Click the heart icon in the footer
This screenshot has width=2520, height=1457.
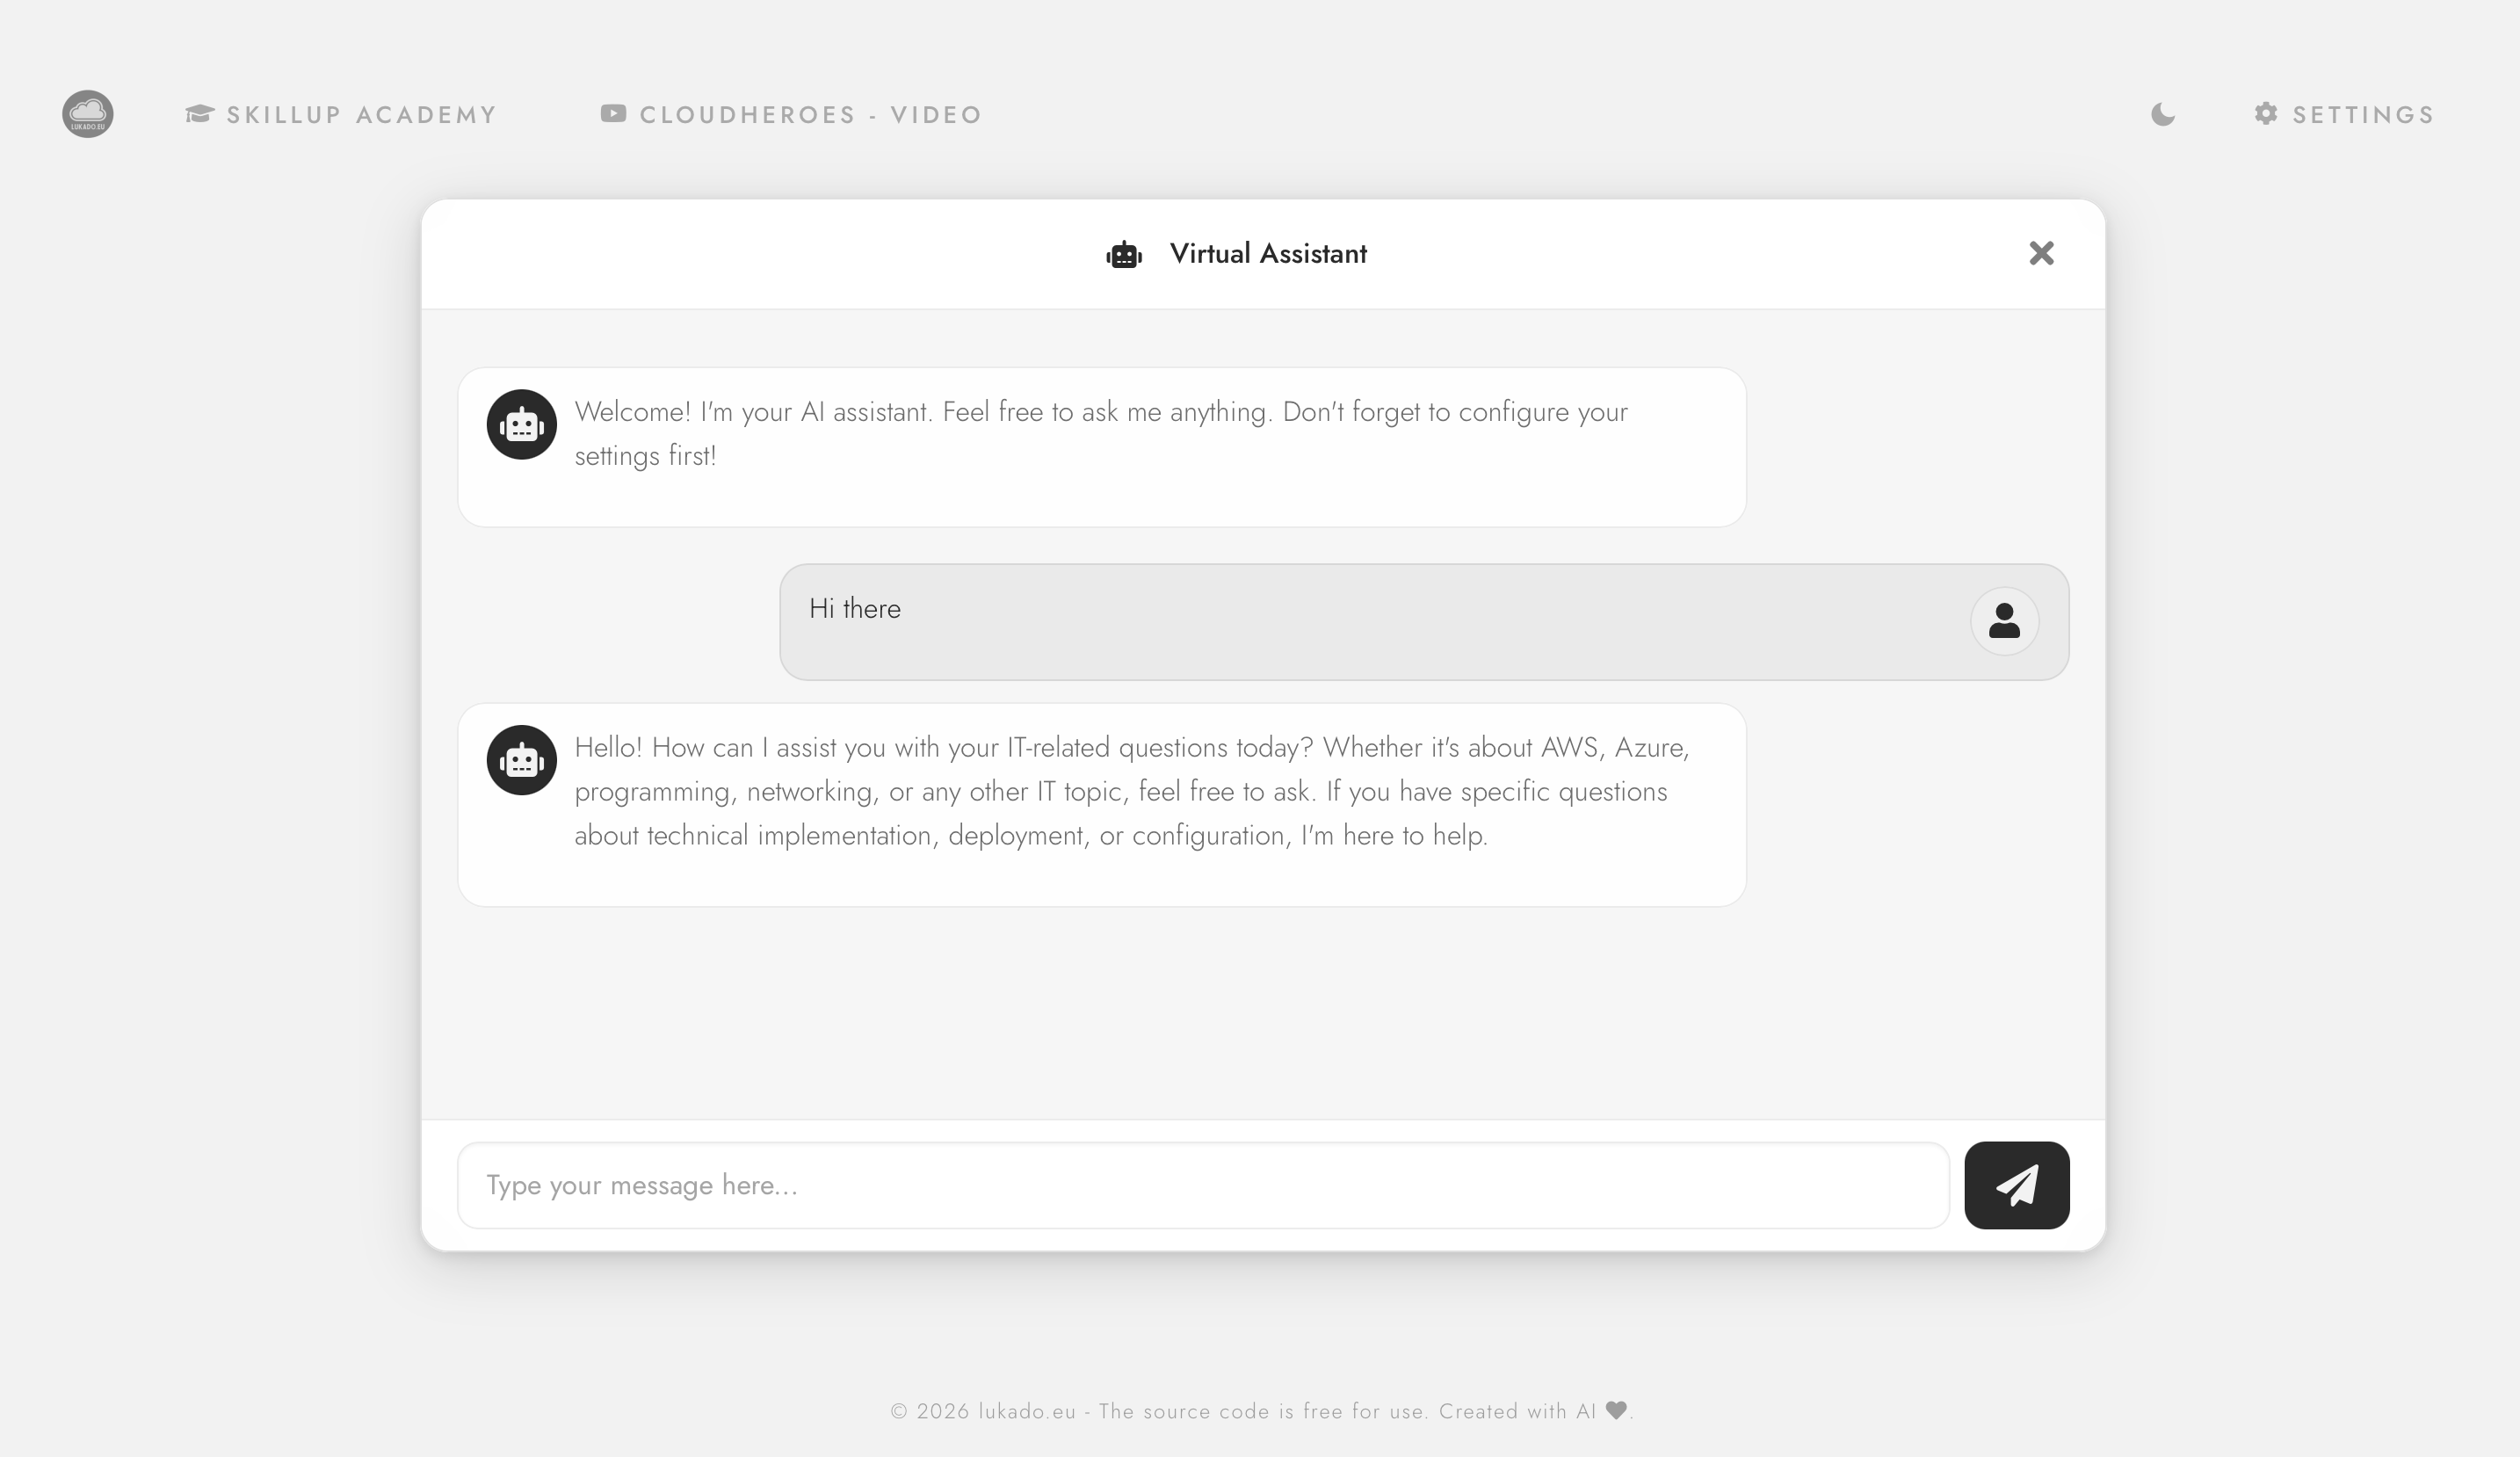click(1616, 1410)
